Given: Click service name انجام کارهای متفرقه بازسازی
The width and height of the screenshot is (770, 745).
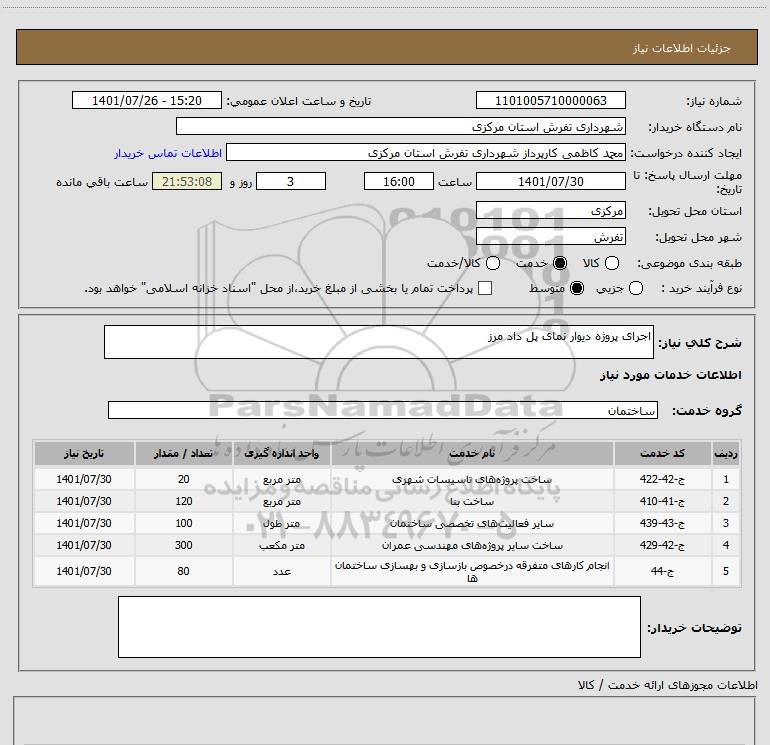Looking at the screenshot, I should point(472,572).
